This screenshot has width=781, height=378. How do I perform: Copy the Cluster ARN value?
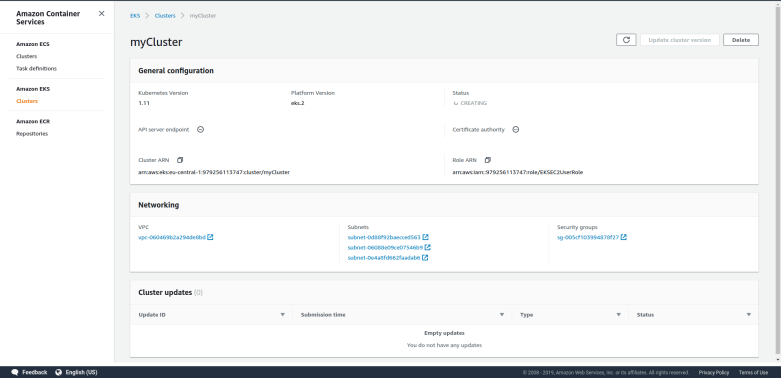180,160
